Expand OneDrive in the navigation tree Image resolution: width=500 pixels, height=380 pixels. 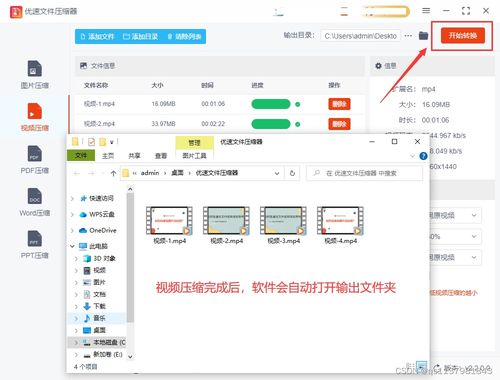72,231
